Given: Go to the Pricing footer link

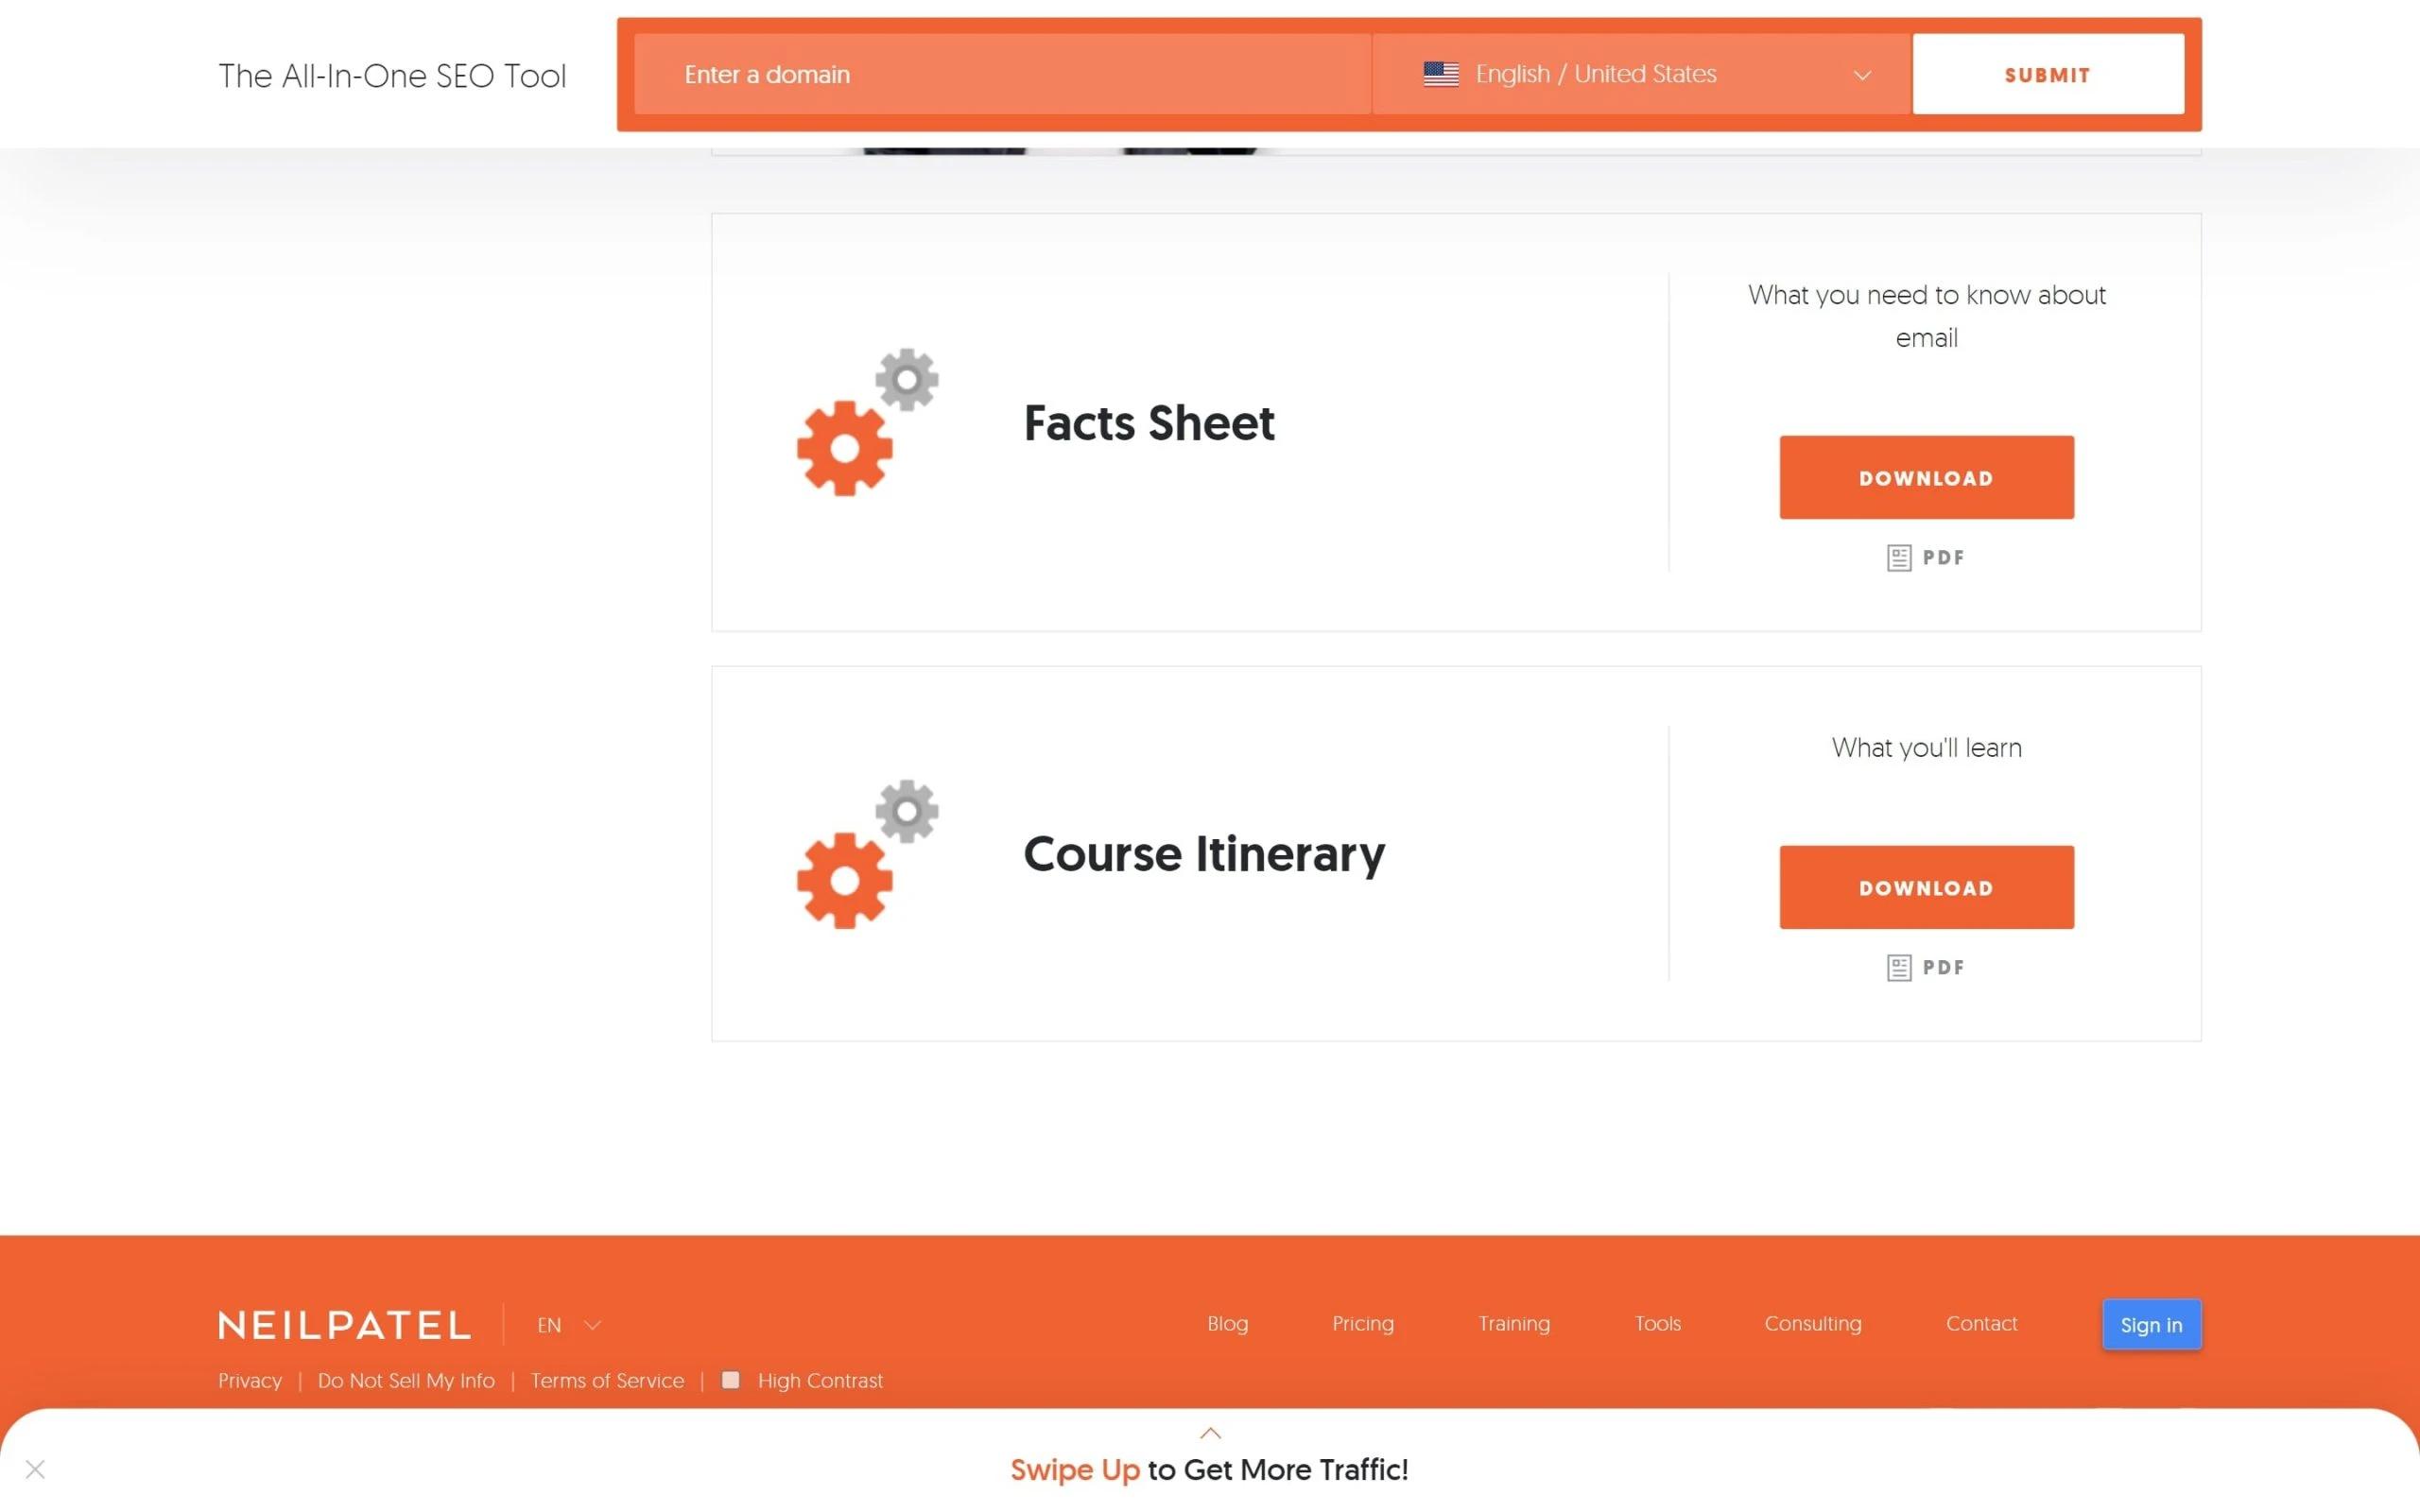Looking at the screenshot, I should 1362,1323.
